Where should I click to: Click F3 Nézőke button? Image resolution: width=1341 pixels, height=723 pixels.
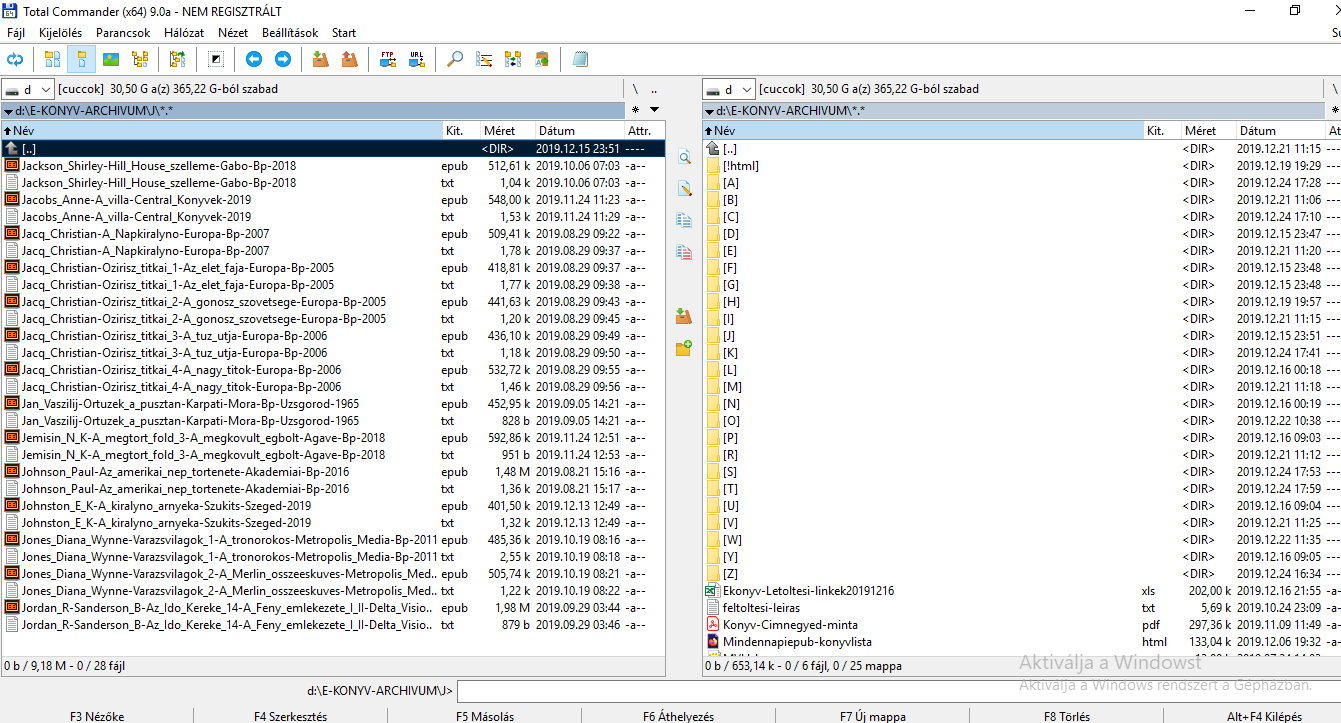pos(97,716)
